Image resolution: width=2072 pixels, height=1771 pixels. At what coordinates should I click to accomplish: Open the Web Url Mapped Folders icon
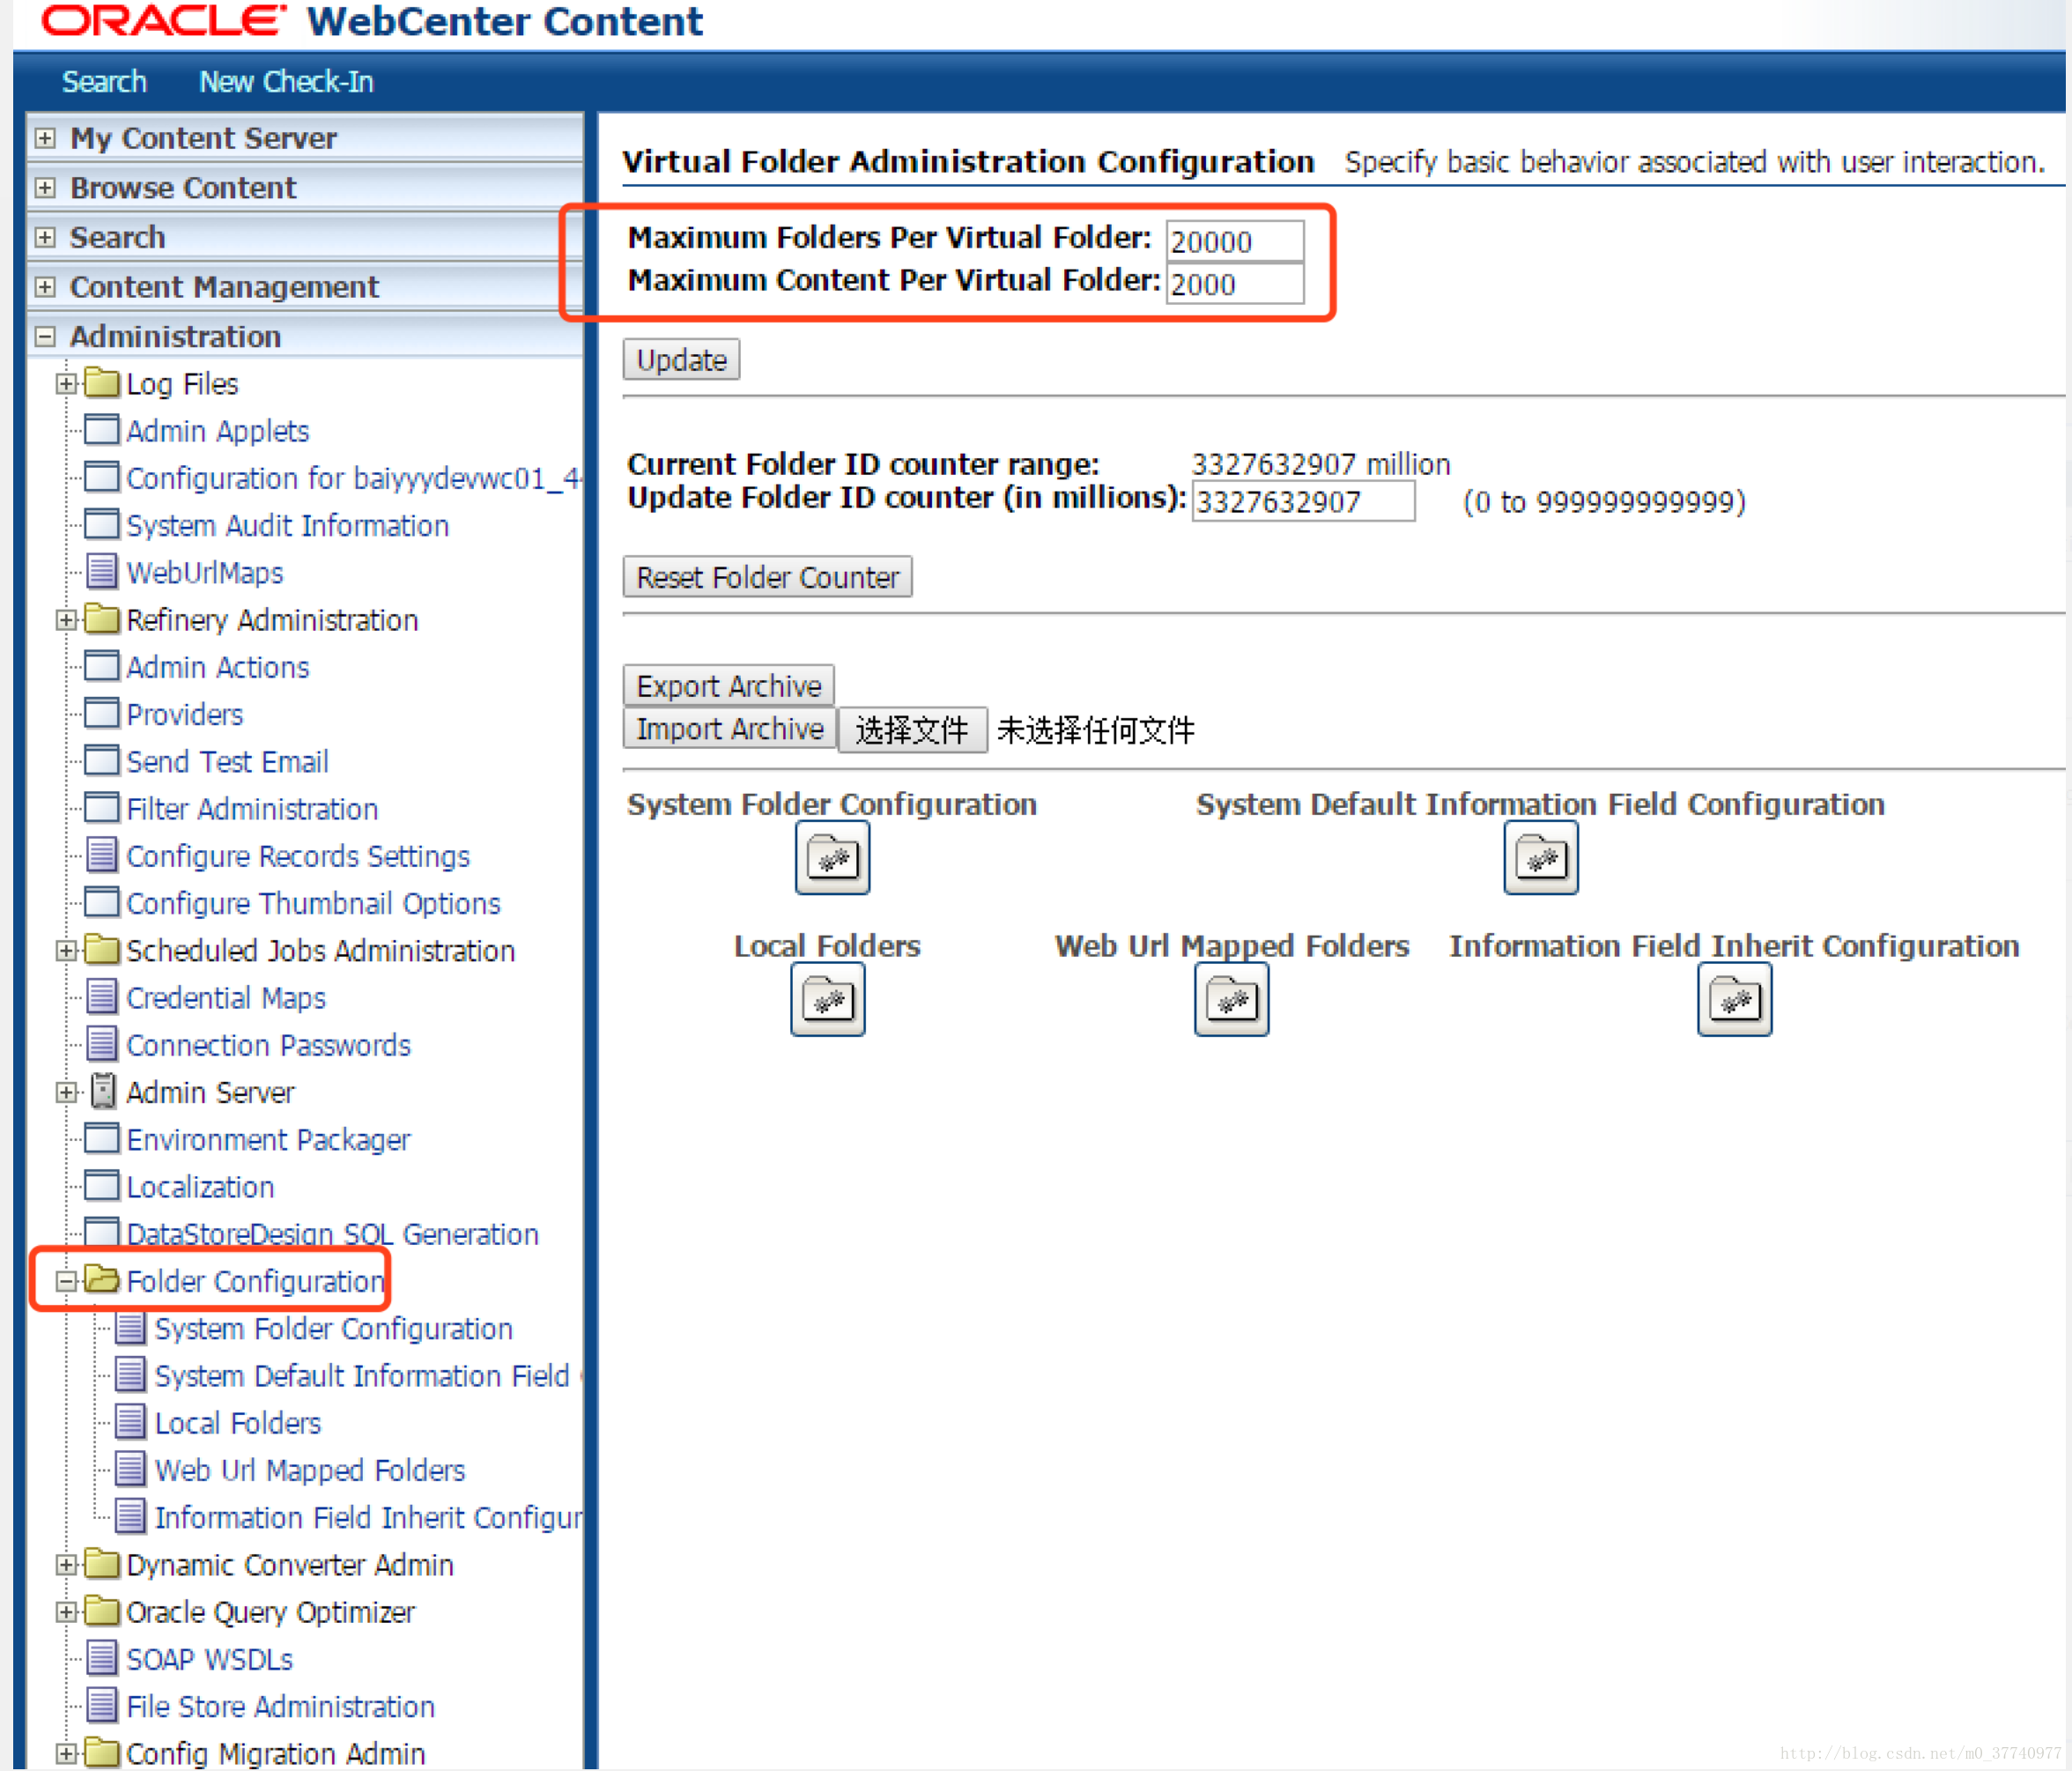1231,1000
